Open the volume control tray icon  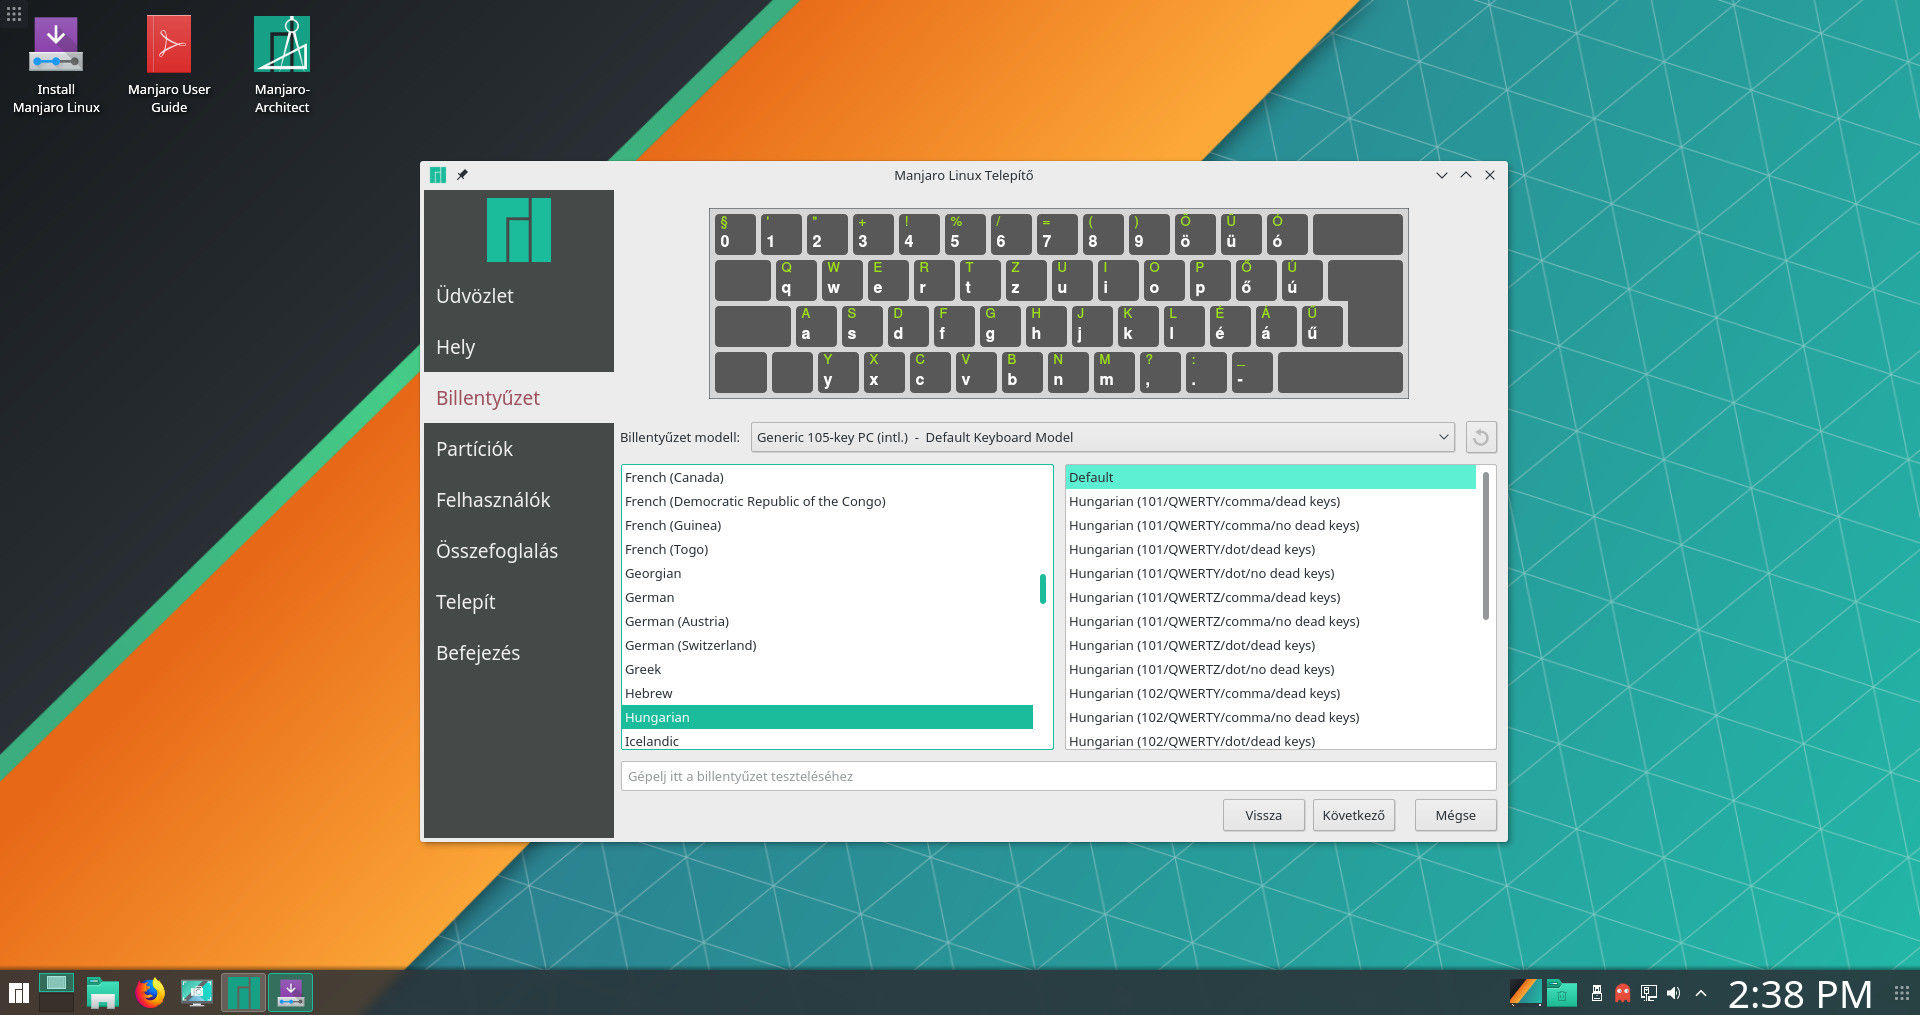[x=1674, y=993]
